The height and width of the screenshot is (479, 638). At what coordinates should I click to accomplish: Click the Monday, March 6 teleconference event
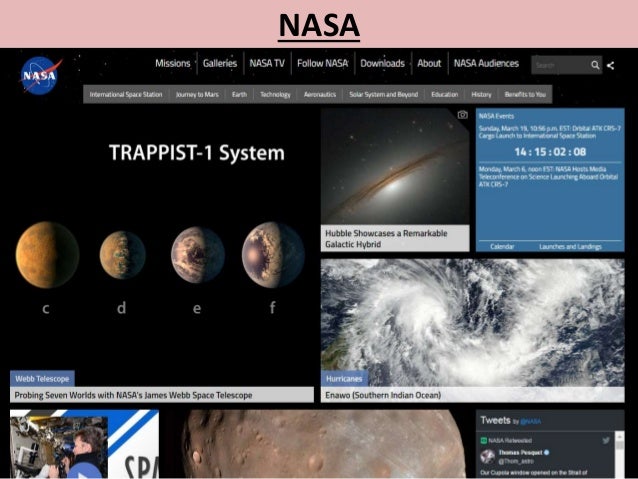pyautogui.click(x=548, y=177)
